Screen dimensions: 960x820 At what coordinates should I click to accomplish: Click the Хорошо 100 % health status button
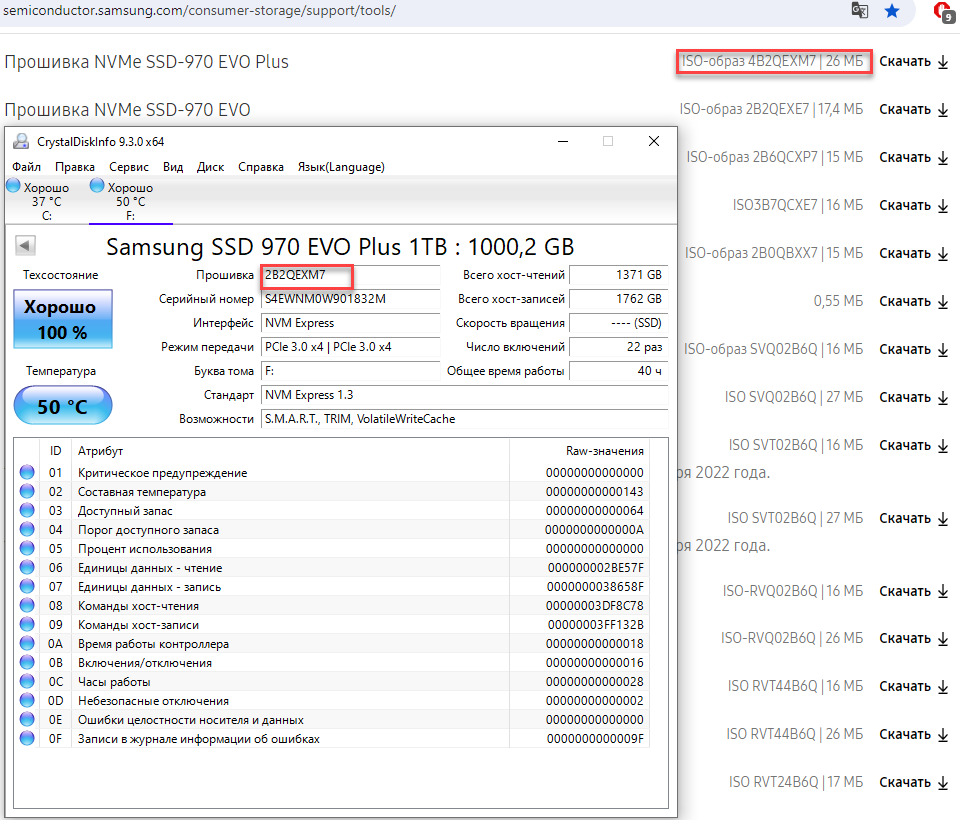63,319
